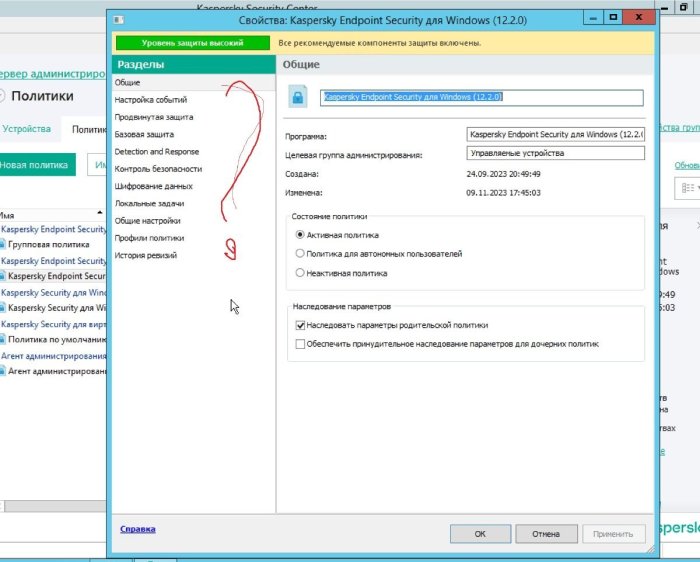Open the Общие section
Viewport: 700px width, 562px height.
coord(127,83)
